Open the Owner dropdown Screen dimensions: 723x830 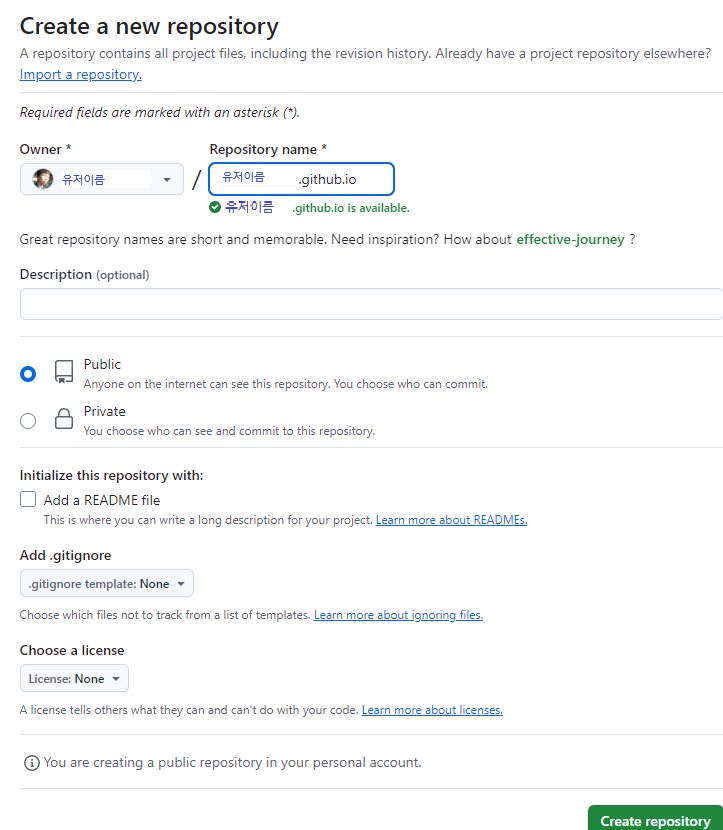[102, 179]
